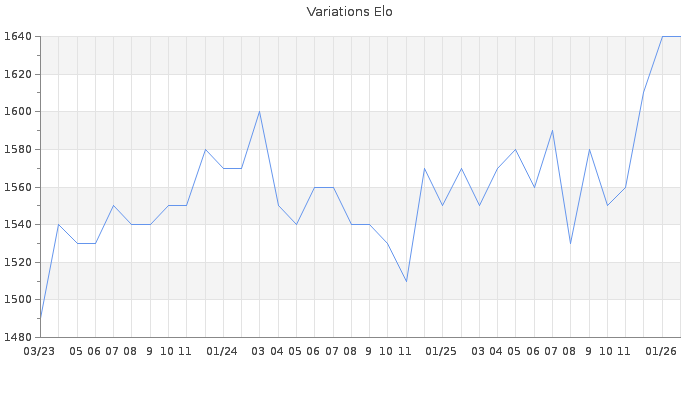Click the 1620 y-axis label
This screenshot has height=400, width=700.
tap(18, 75)
